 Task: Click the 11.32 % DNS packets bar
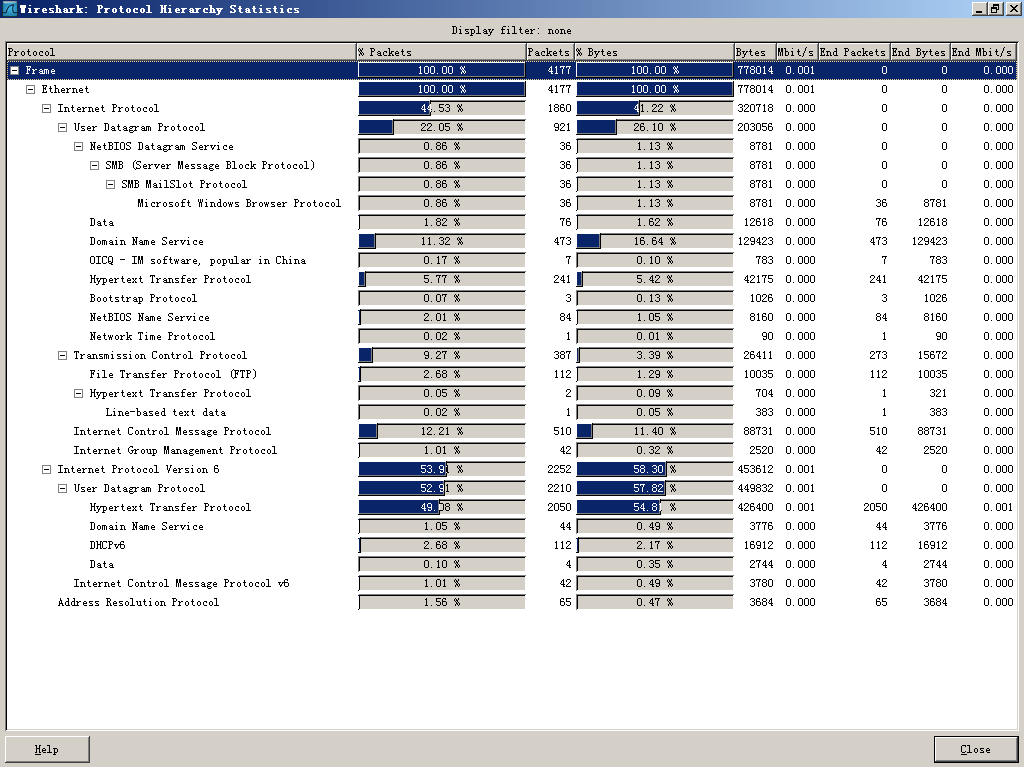[441, 242]
